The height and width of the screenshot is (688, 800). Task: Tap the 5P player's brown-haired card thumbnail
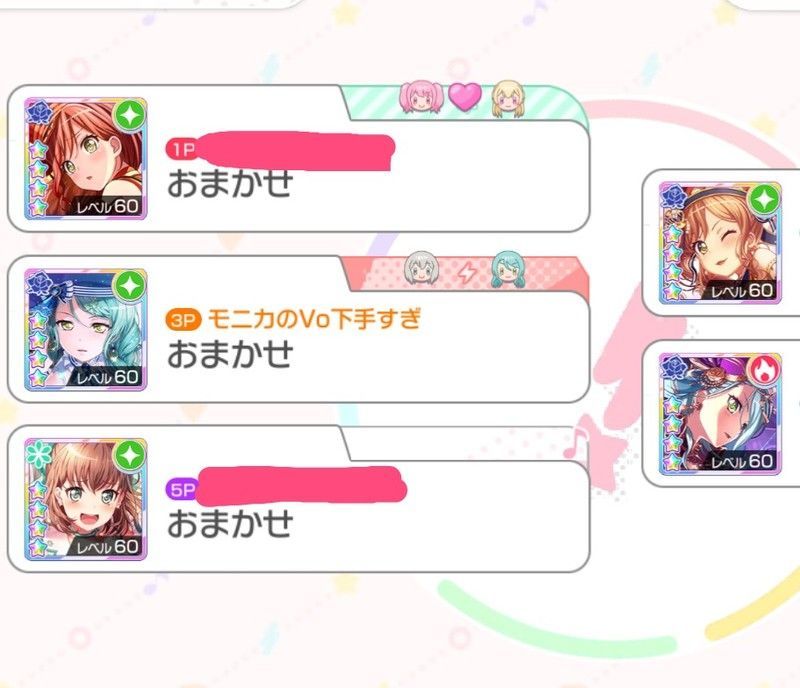86,499
